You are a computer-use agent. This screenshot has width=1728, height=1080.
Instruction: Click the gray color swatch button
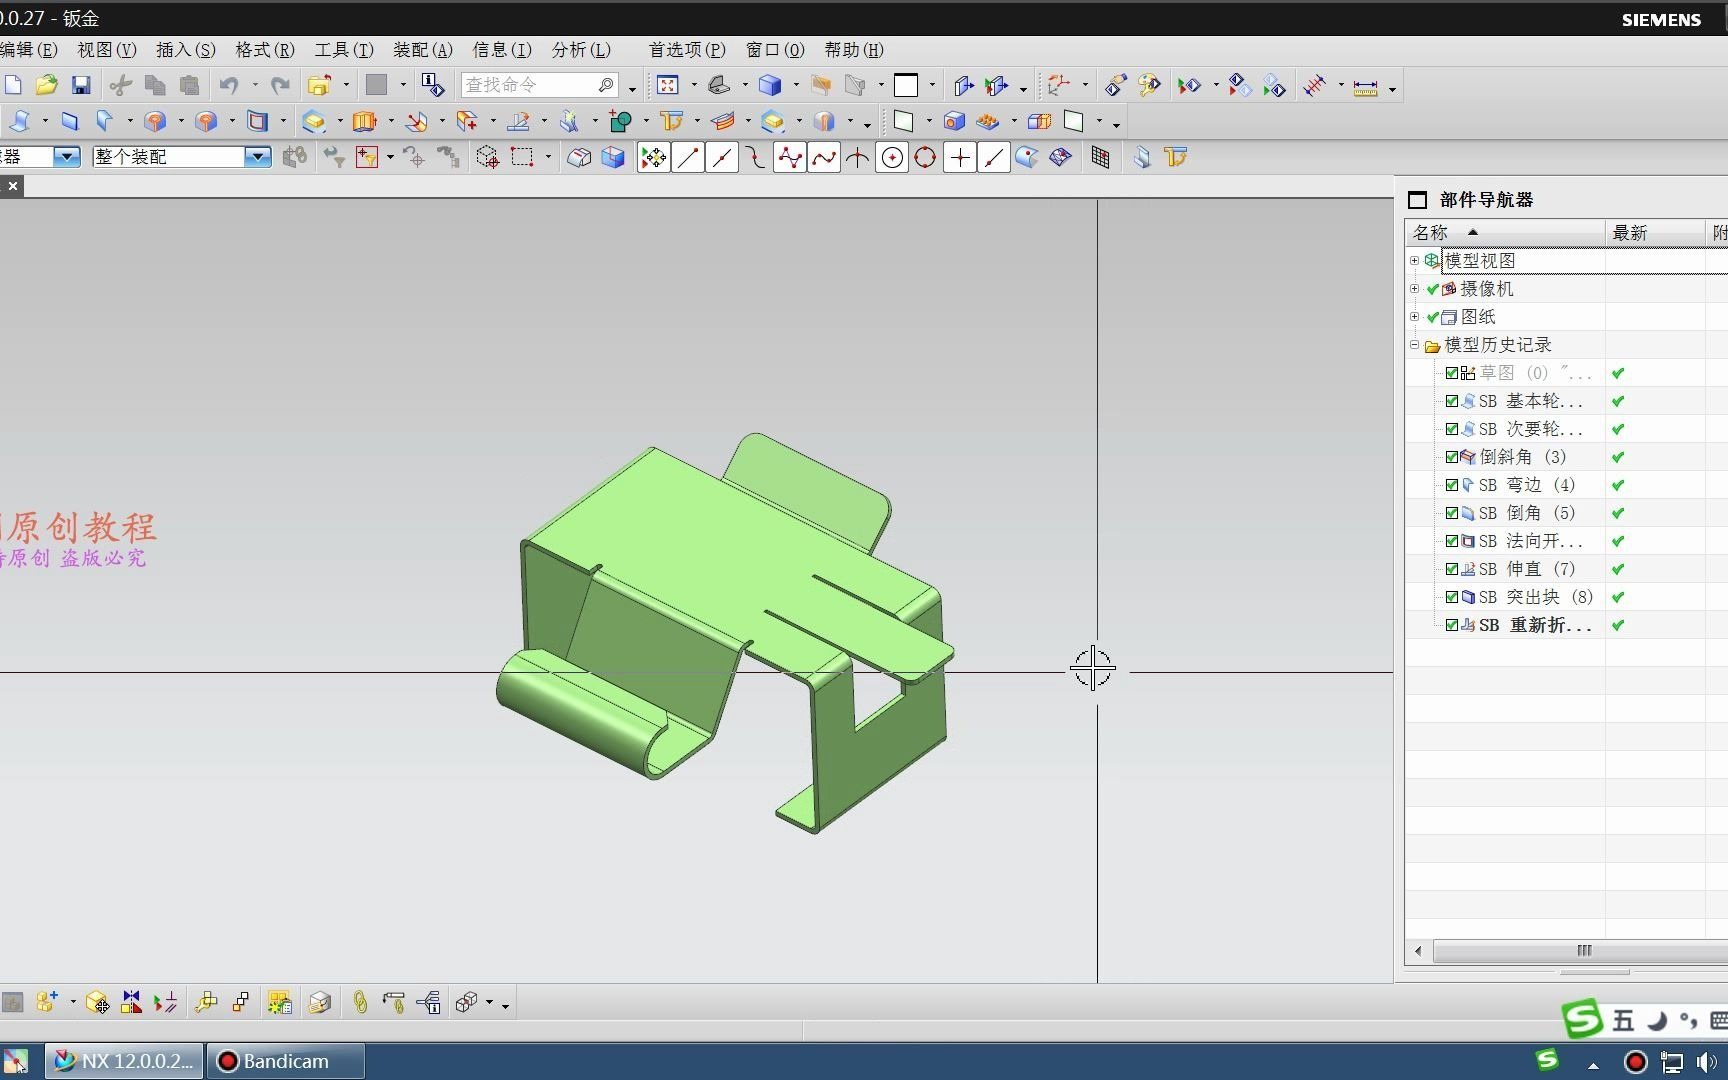(x=376, y=85)
